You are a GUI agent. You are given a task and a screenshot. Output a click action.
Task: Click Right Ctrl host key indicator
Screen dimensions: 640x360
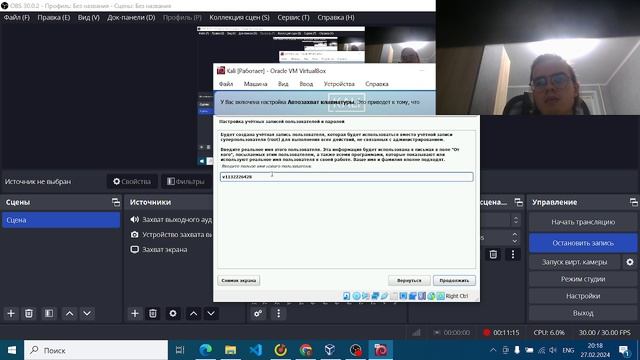pos(457,296)
